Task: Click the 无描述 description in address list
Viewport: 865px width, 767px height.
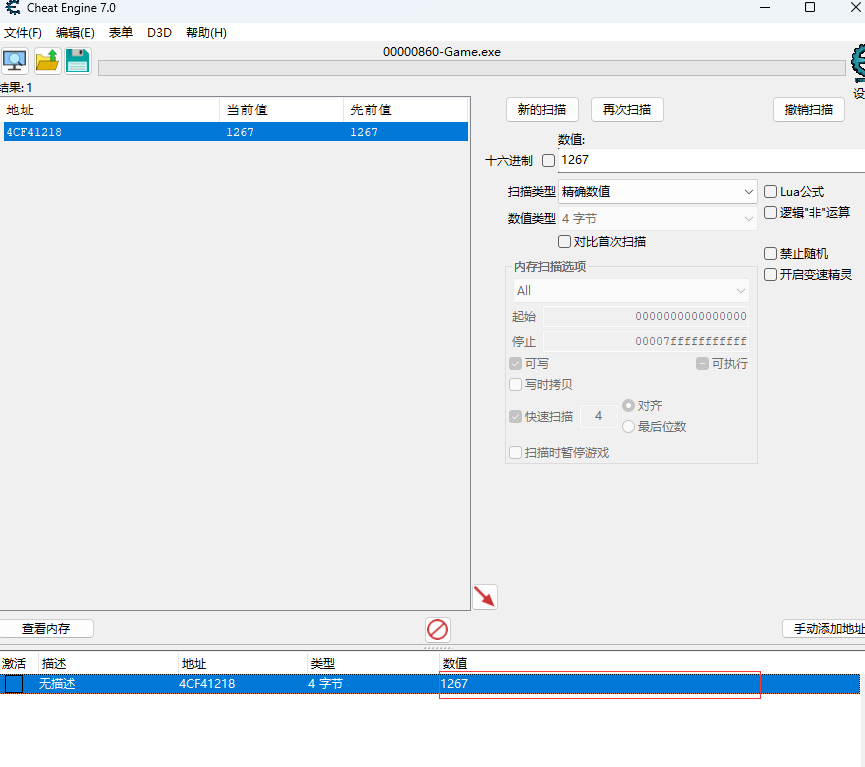Action: pos(57,684)
